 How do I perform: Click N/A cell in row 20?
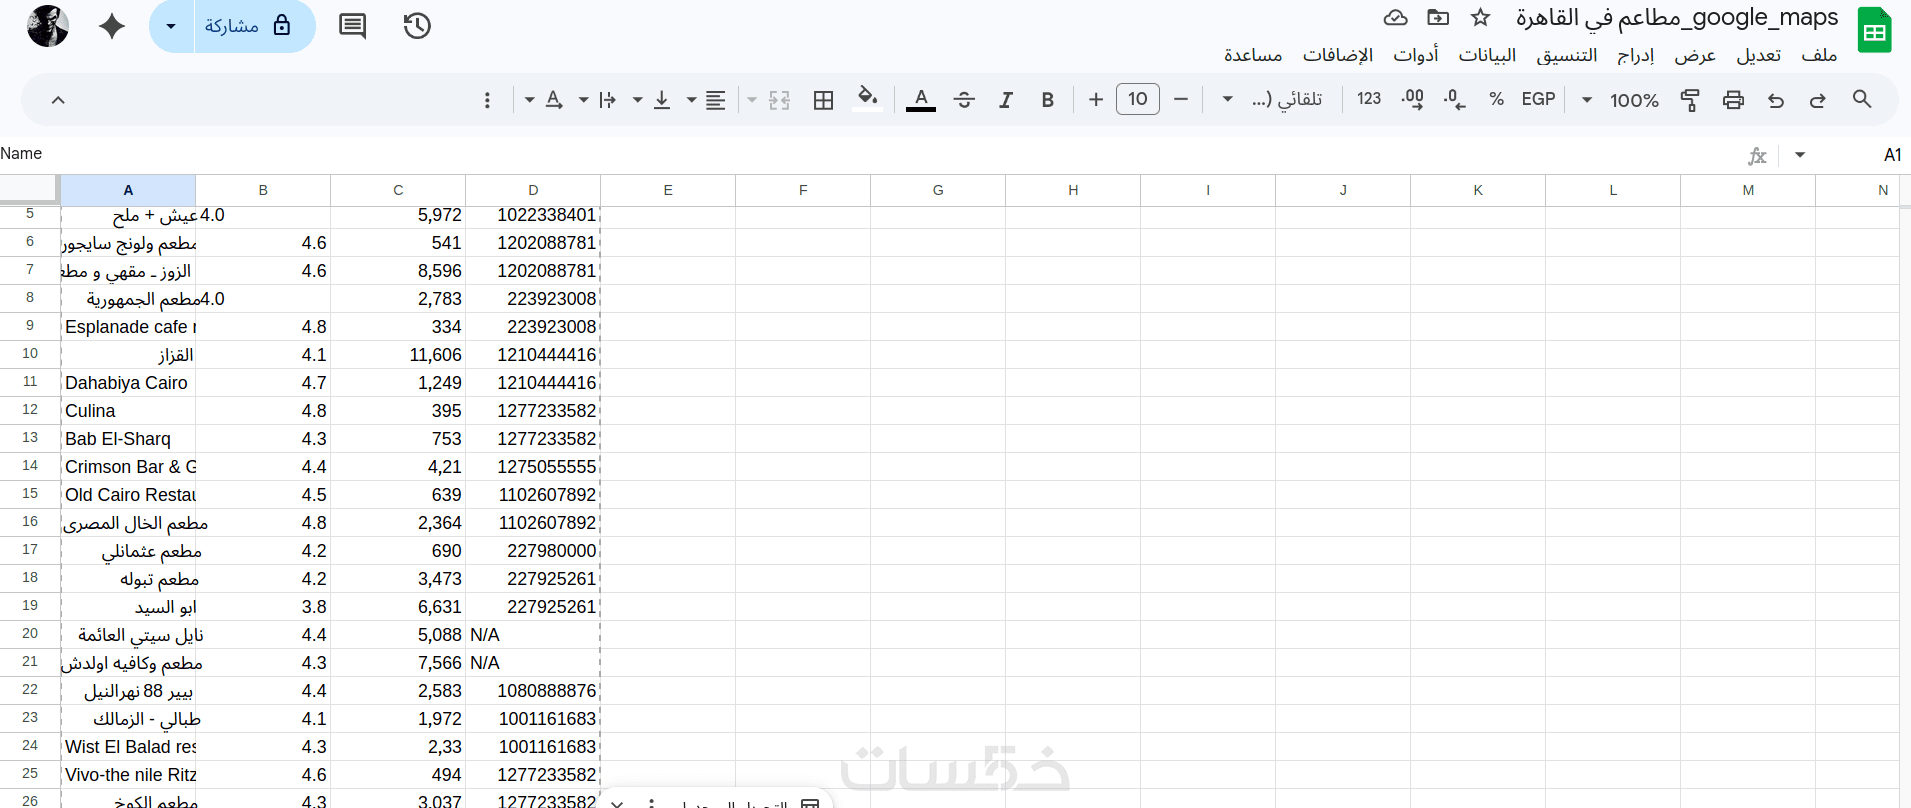[533, 635]
